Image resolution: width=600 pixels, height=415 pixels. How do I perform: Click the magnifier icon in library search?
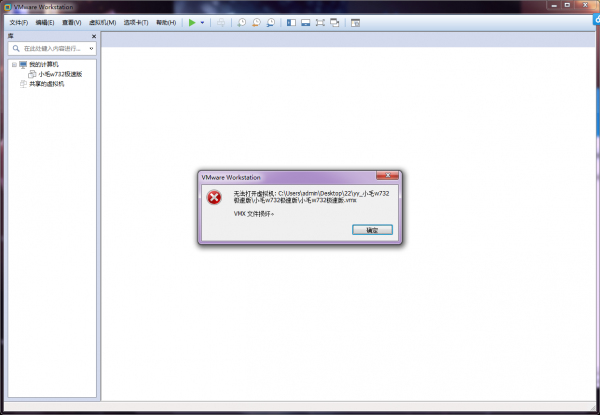click(16, 48)
